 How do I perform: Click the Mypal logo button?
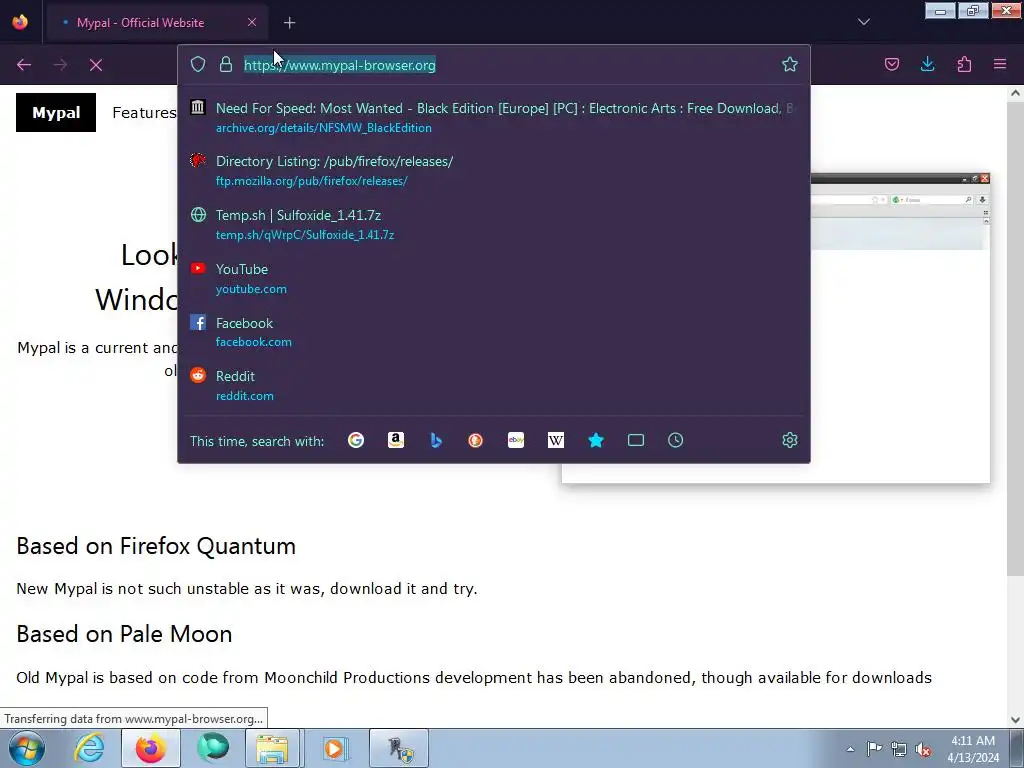(56, 112)
